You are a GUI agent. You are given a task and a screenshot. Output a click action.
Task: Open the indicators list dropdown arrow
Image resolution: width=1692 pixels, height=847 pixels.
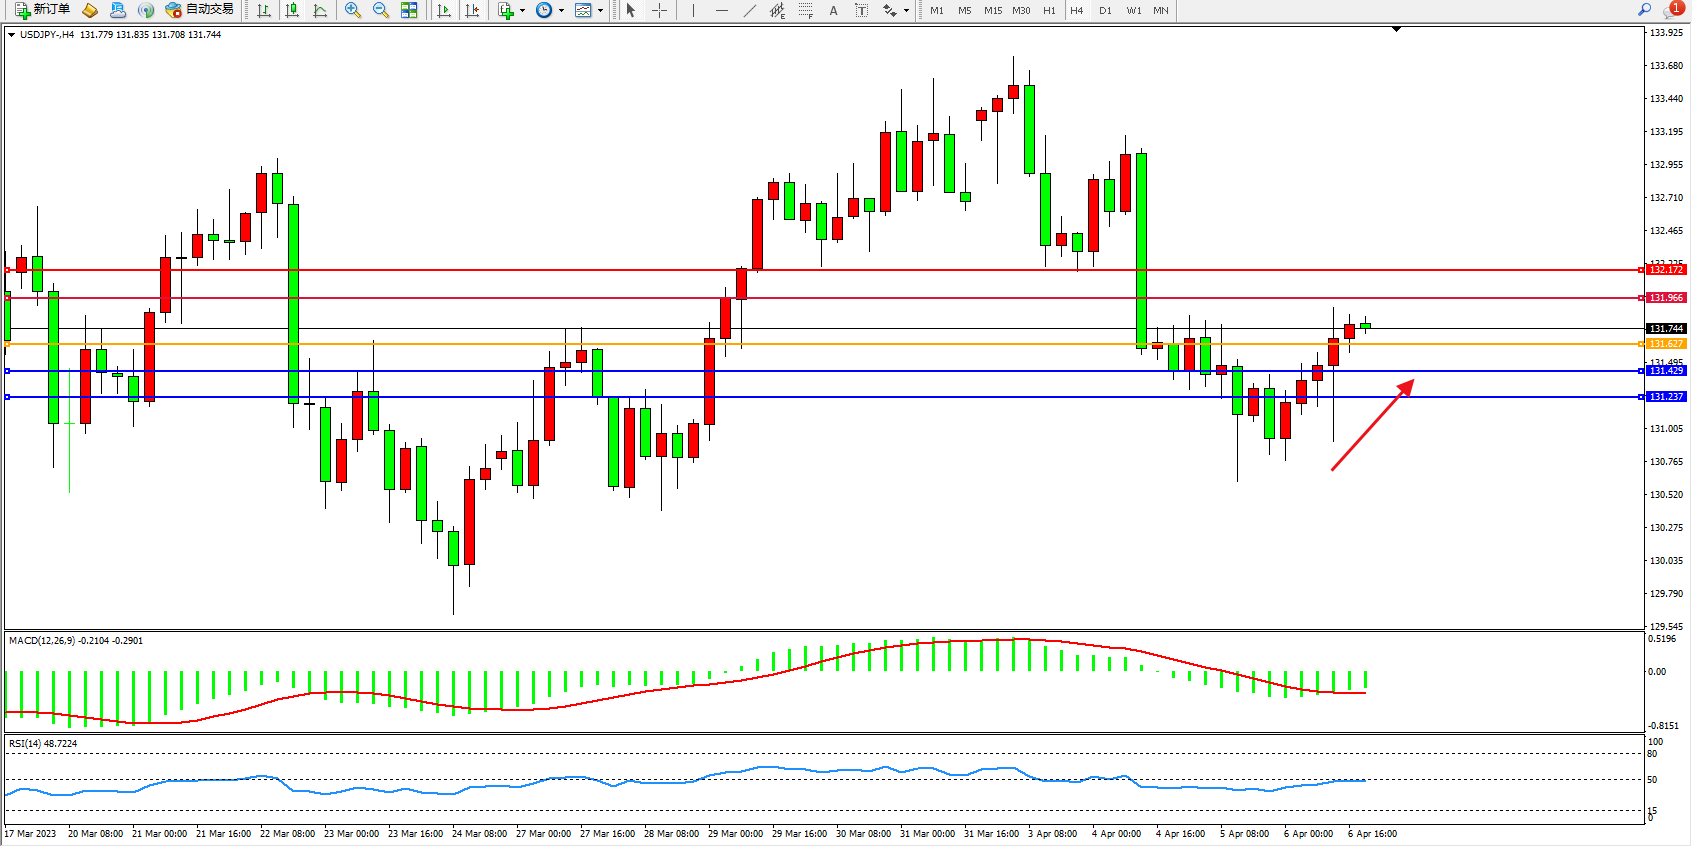tap(522, 10)
